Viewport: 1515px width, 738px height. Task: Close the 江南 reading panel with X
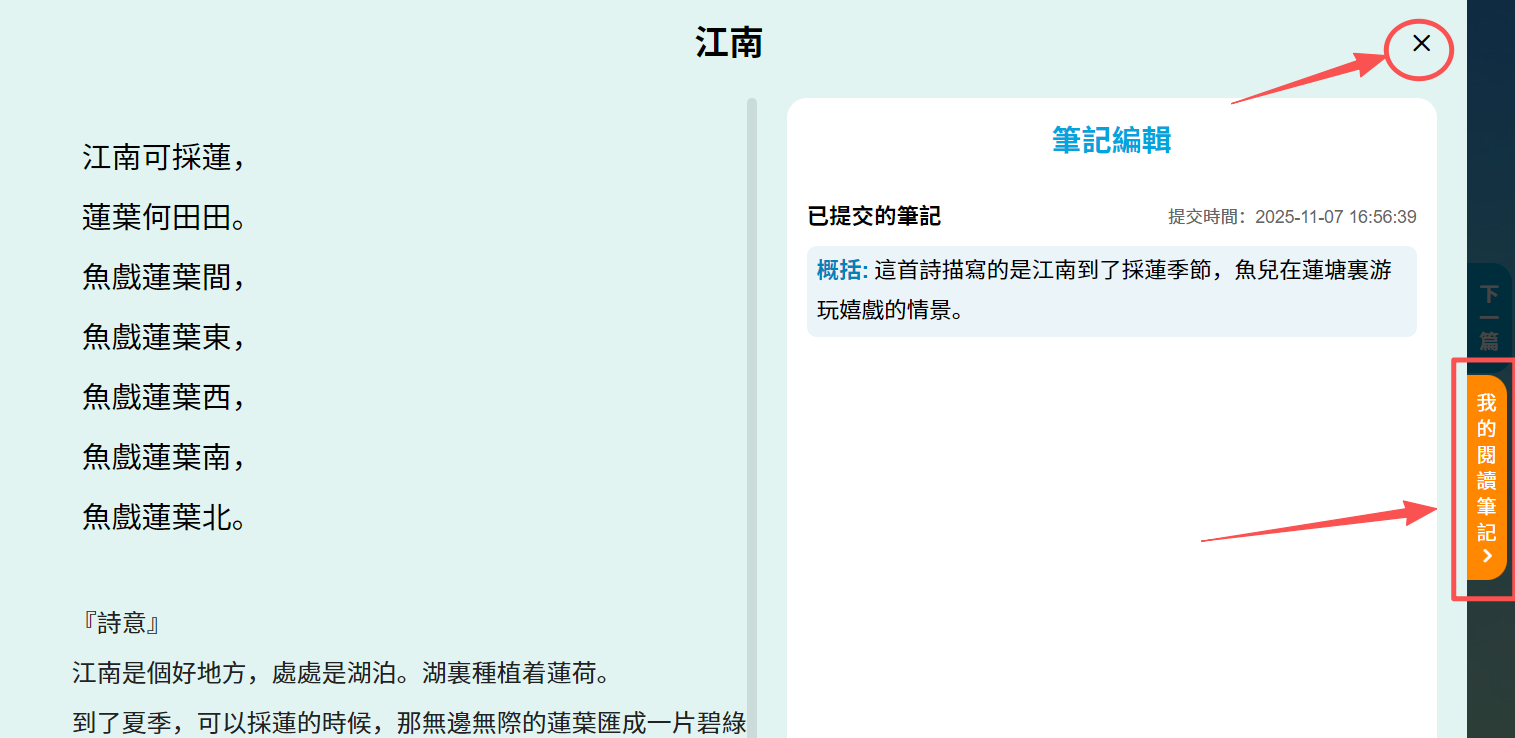[1420, 44]
